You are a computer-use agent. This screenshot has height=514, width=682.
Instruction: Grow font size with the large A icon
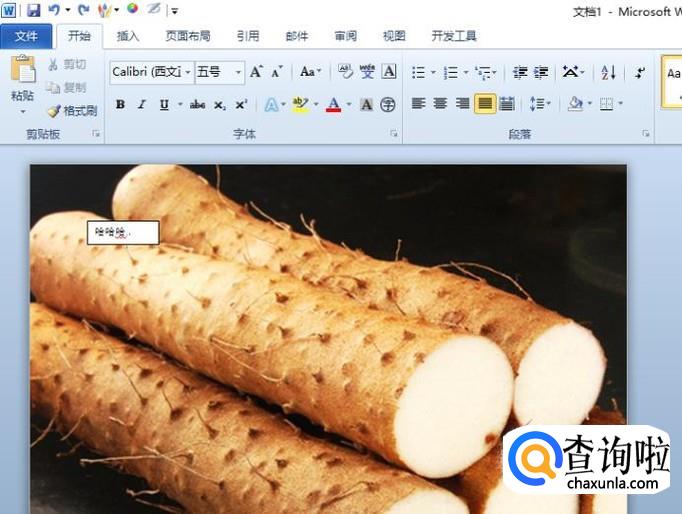(x=256, y=72)
